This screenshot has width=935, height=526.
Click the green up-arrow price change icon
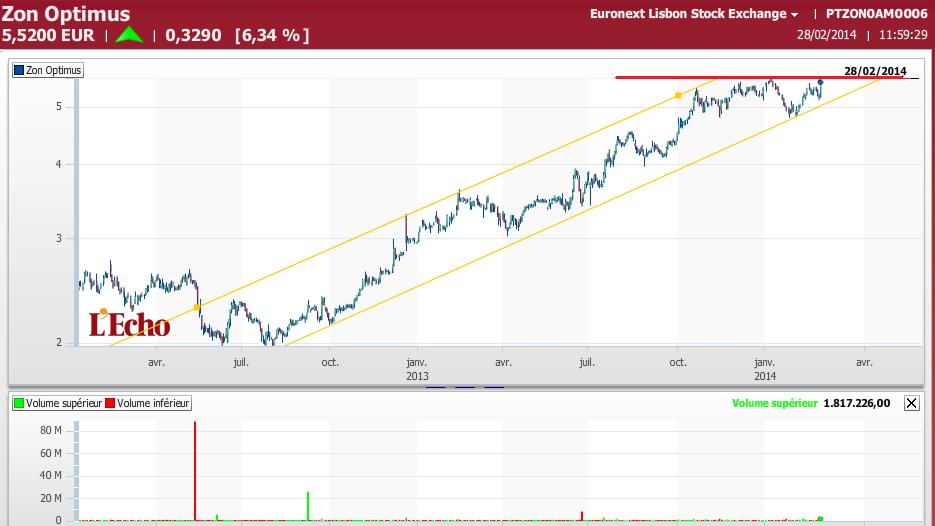coord(129,35)
